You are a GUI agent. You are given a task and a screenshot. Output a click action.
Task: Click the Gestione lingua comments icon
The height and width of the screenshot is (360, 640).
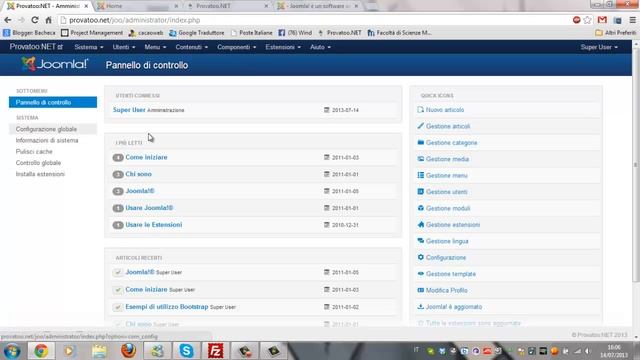tap(421, 241)
